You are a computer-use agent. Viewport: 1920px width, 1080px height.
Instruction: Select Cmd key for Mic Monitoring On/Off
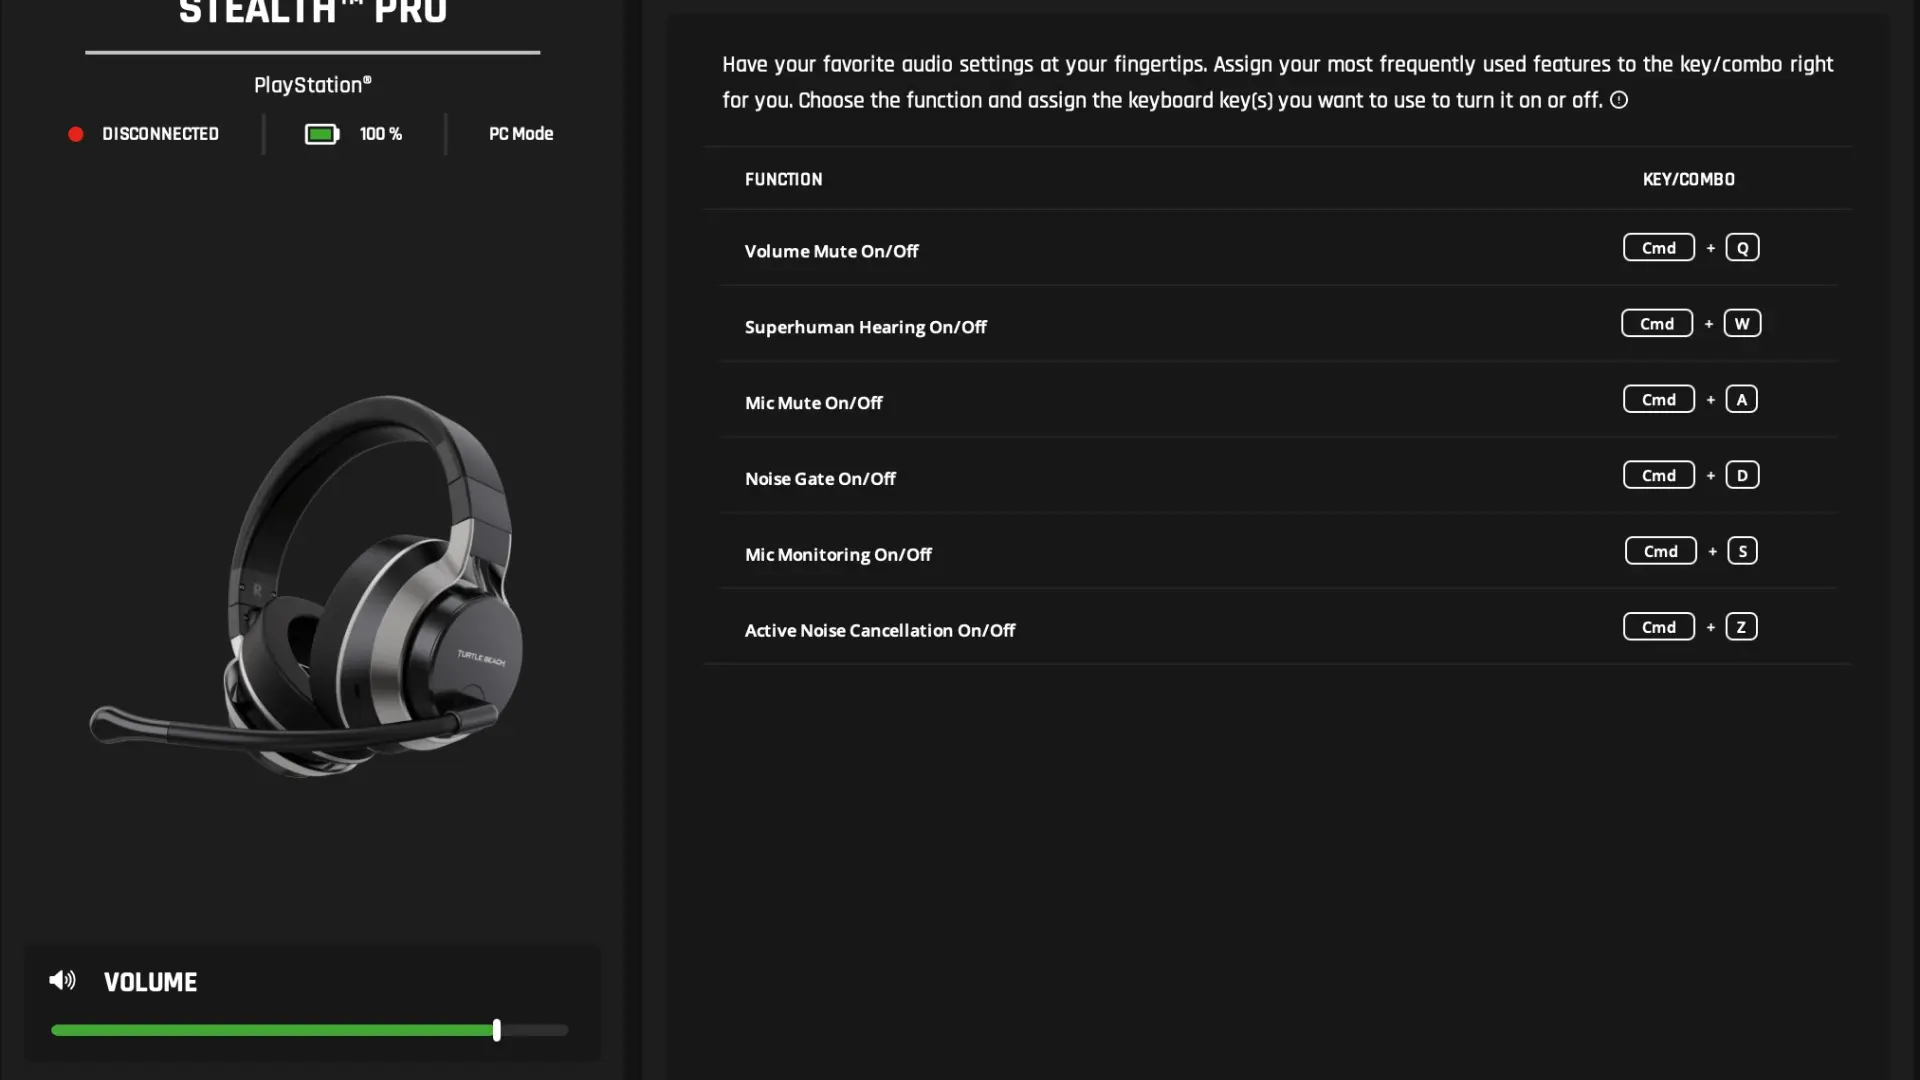click(1661, 552)
